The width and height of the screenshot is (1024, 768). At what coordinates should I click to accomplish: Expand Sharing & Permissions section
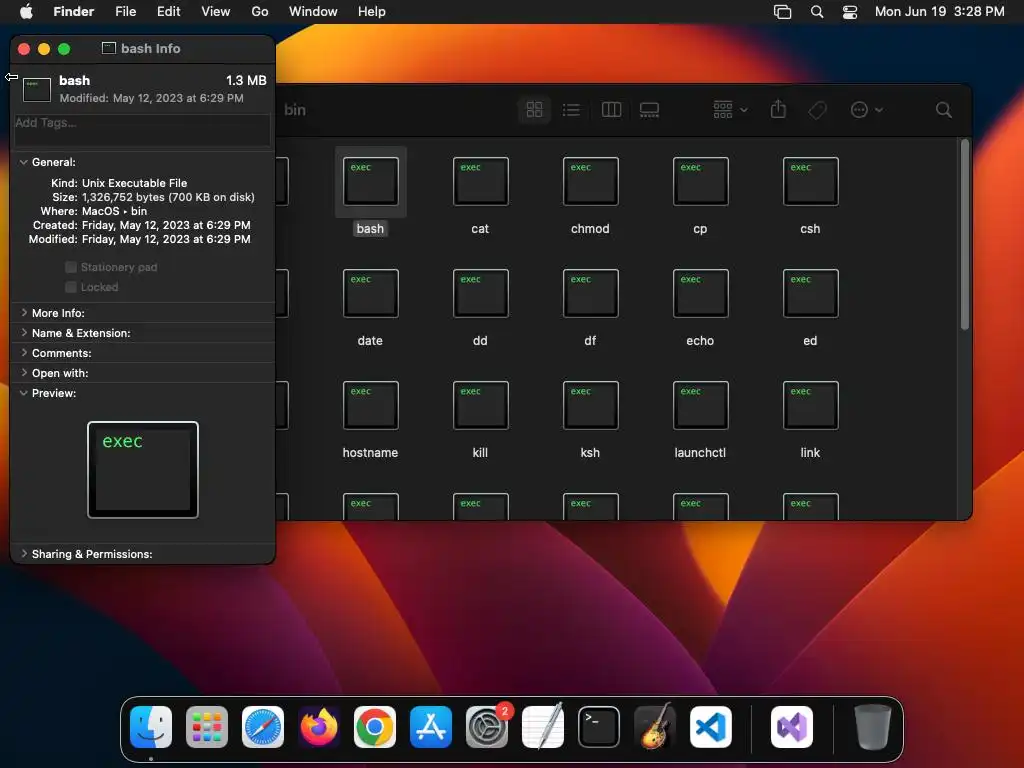point(24,554)
